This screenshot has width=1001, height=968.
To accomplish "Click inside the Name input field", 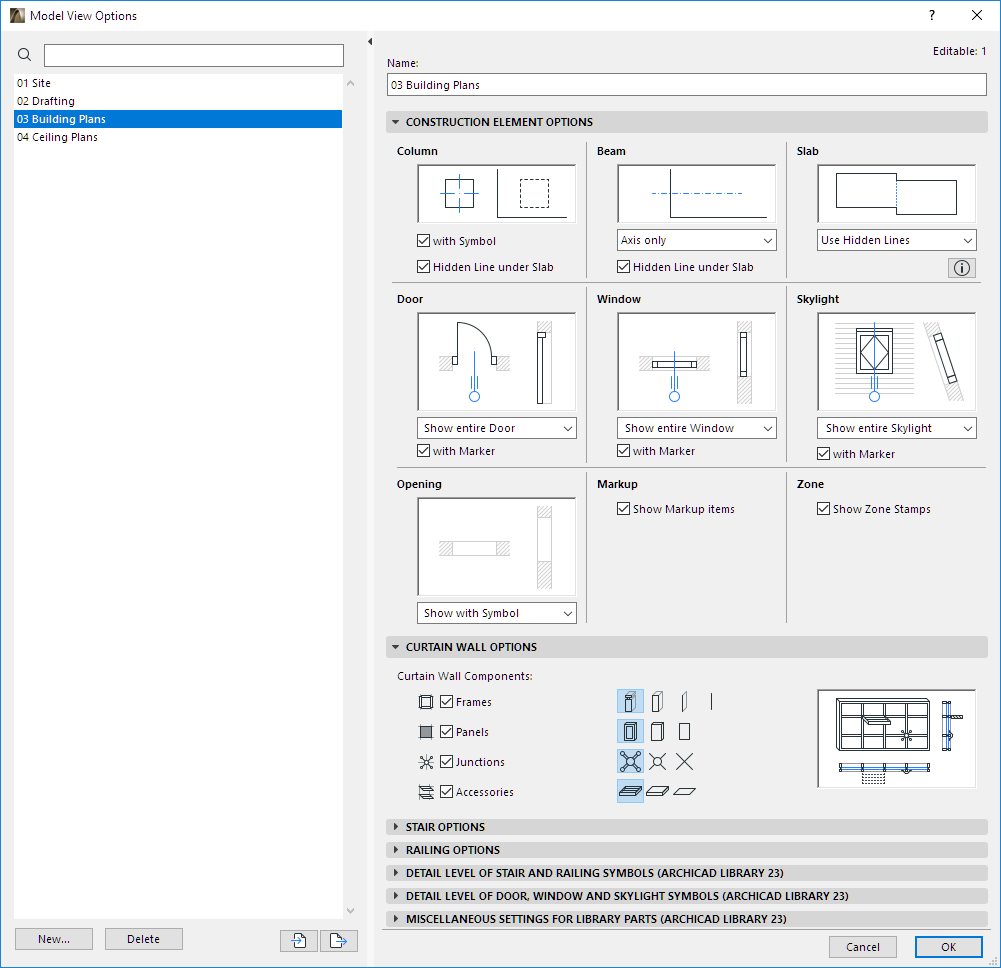I will pyautogui.click(x=686, y=84).
